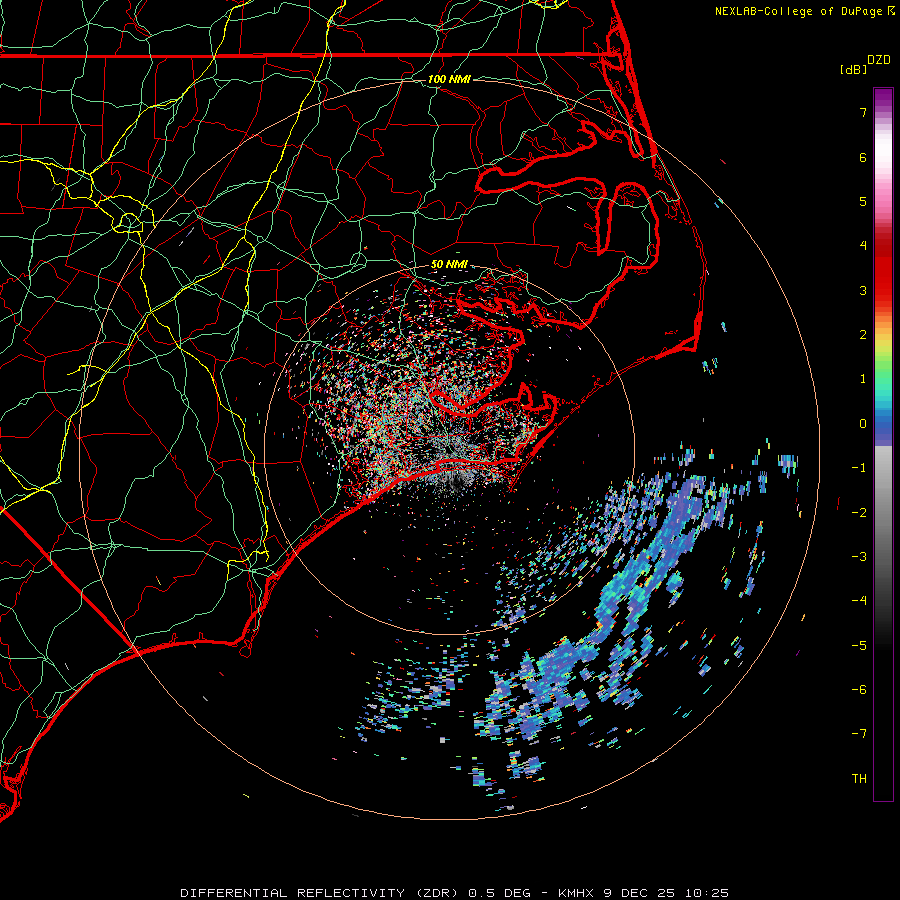The height and width of the screenshot is (900, 900).
Task: Click the 4 value on the color scale
Action: [863, 246]
